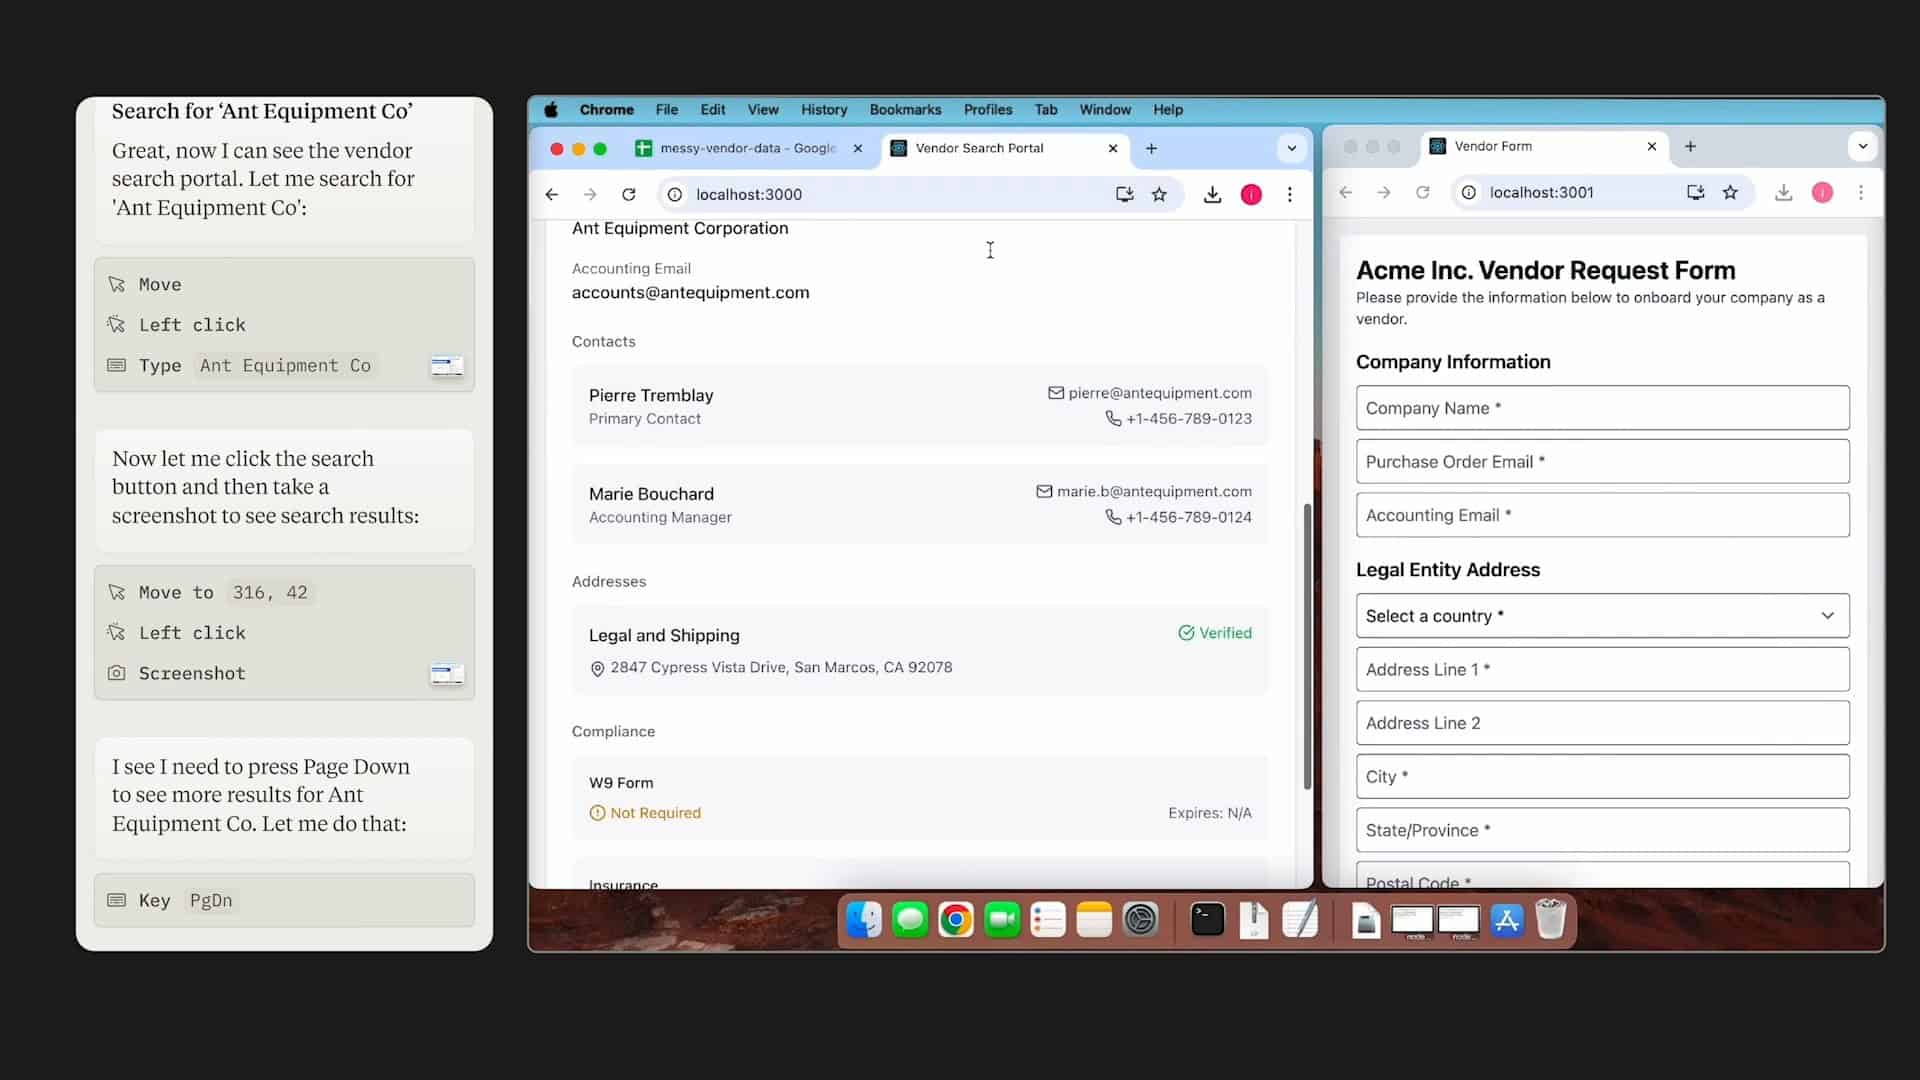Click the Accounting Email form field
The width and height of the screenshot is (1920, 1080).
coord(1602,515)
